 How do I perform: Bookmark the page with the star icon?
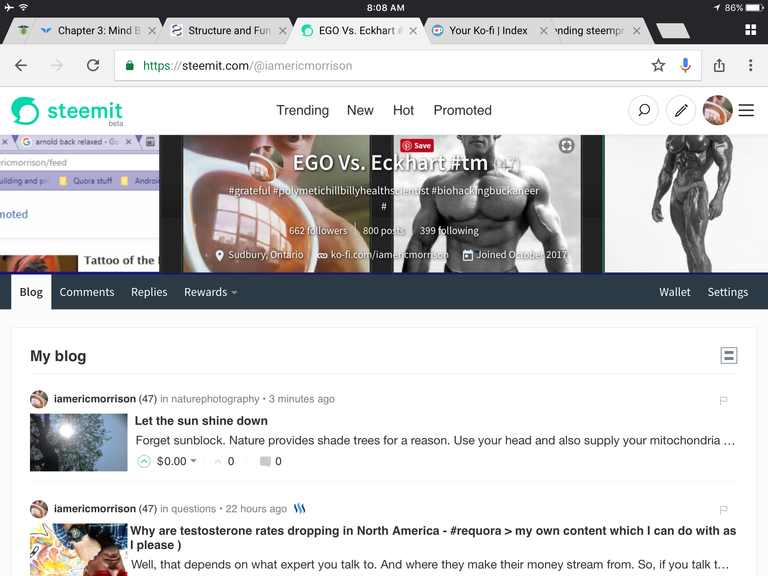point(658,65)
